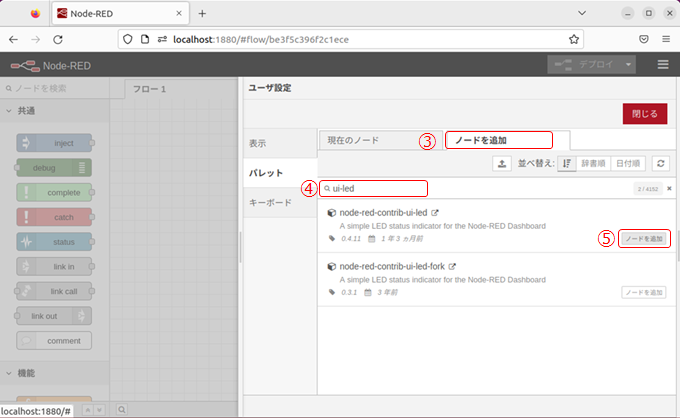Click the upload module icon button
Image resolution: width=680 pixels, height=418 pixels.
(x=502, y=163)
